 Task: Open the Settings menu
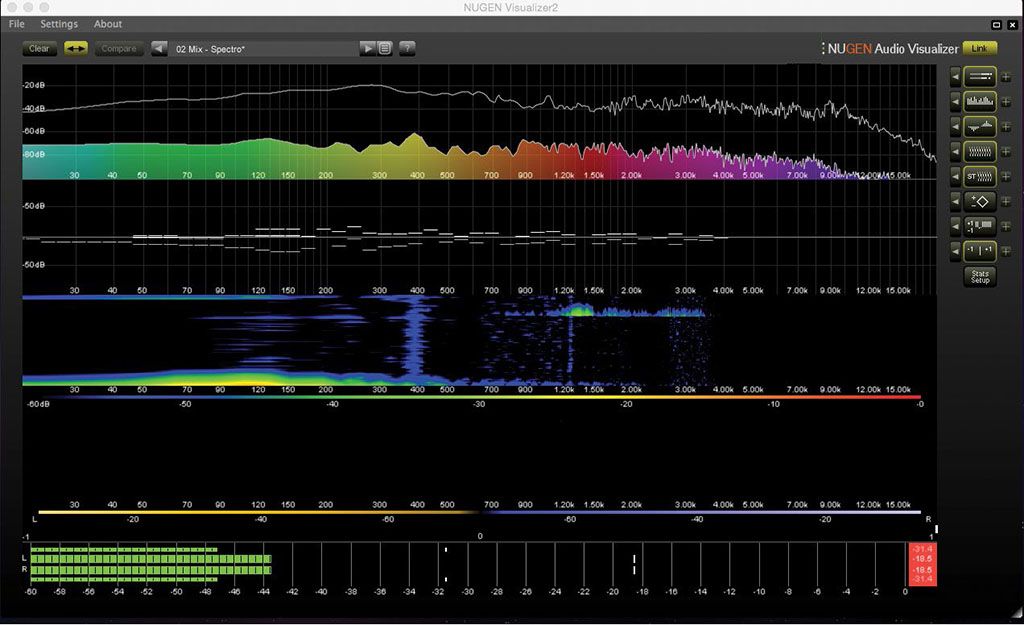click(58, 24)
